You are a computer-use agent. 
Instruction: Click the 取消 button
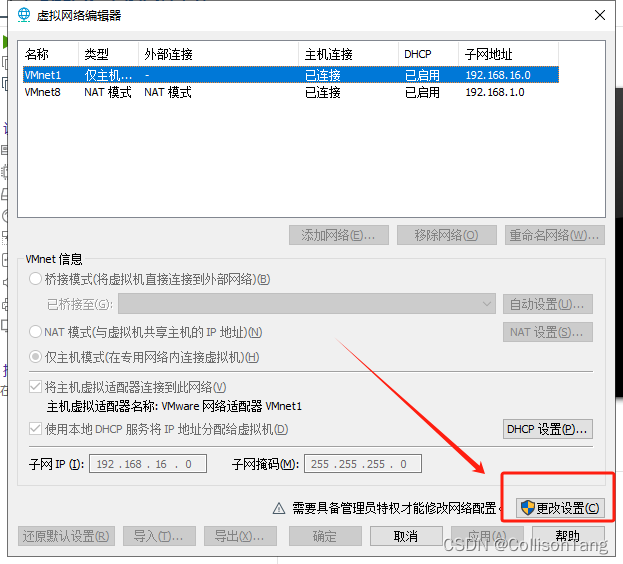point(406,536)
